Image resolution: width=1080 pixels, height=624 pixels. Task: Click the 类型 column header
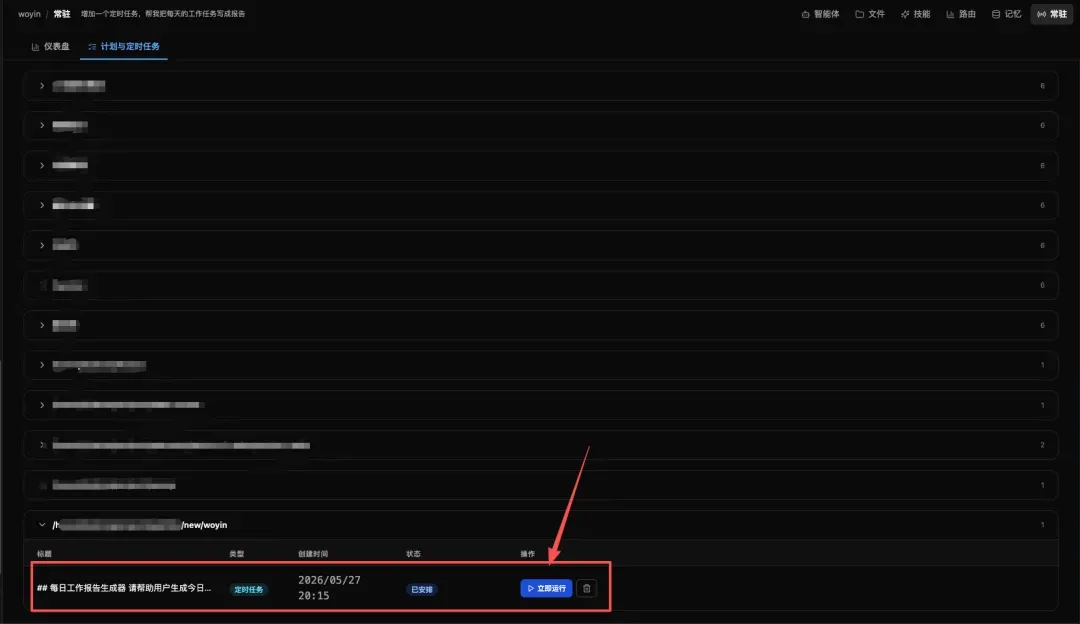coord(236,554)
